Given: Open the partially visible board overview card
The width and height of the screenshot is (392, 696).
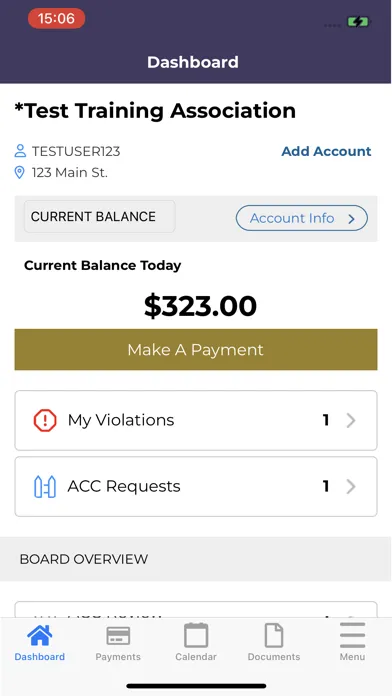Looking at the screenshot, I should (196, 609).
